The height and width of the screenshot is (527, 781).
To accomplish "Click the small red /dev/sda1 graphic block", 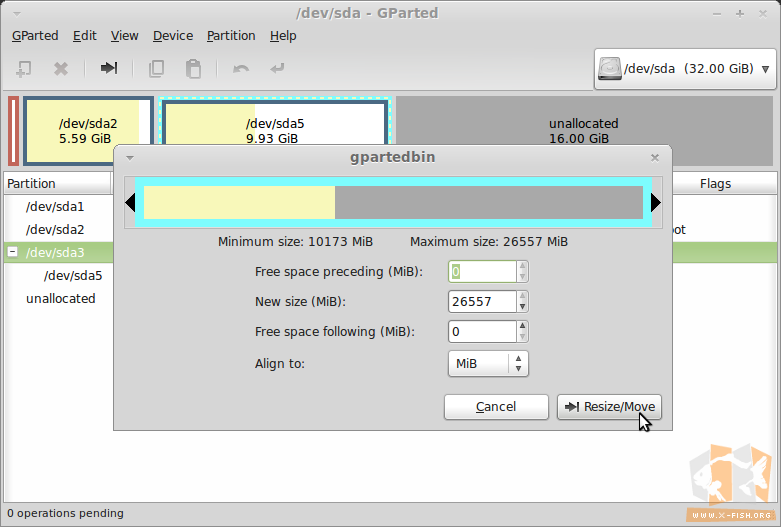I will 13,131.
